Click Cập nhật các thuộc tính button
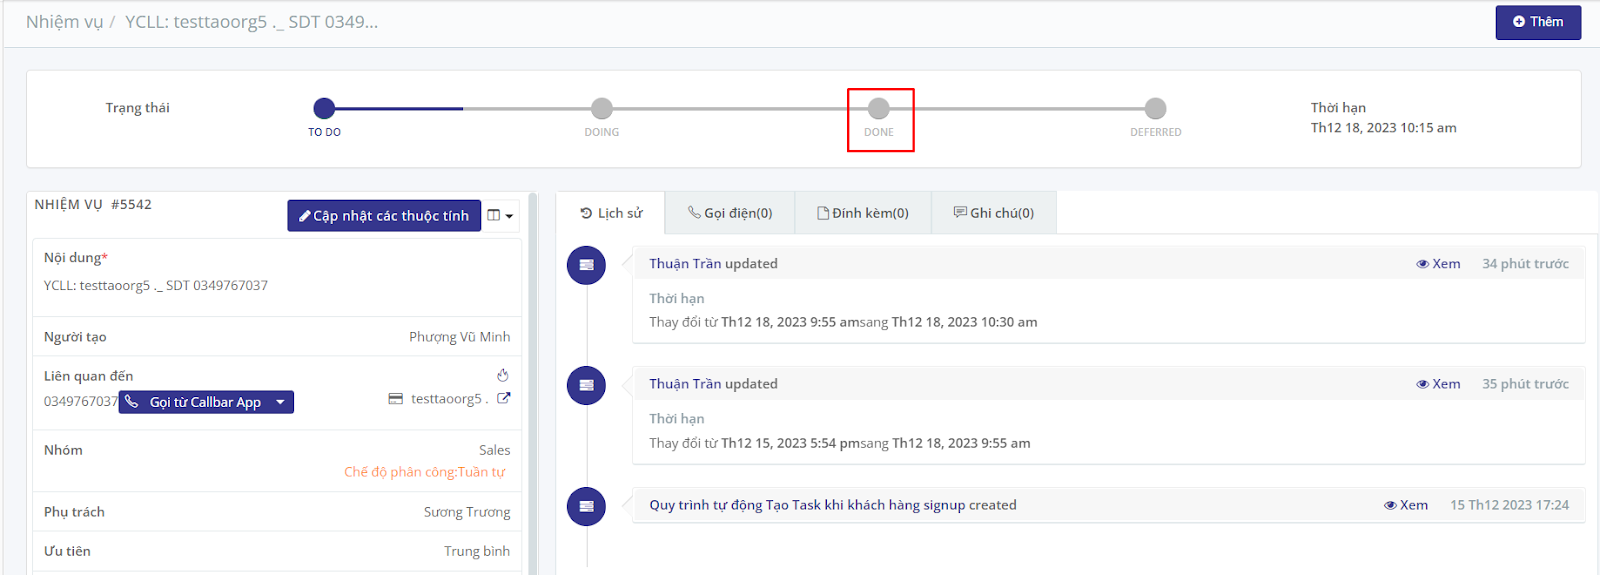The width and height of the screenshot is (1600, 575). tap(384, 215)
